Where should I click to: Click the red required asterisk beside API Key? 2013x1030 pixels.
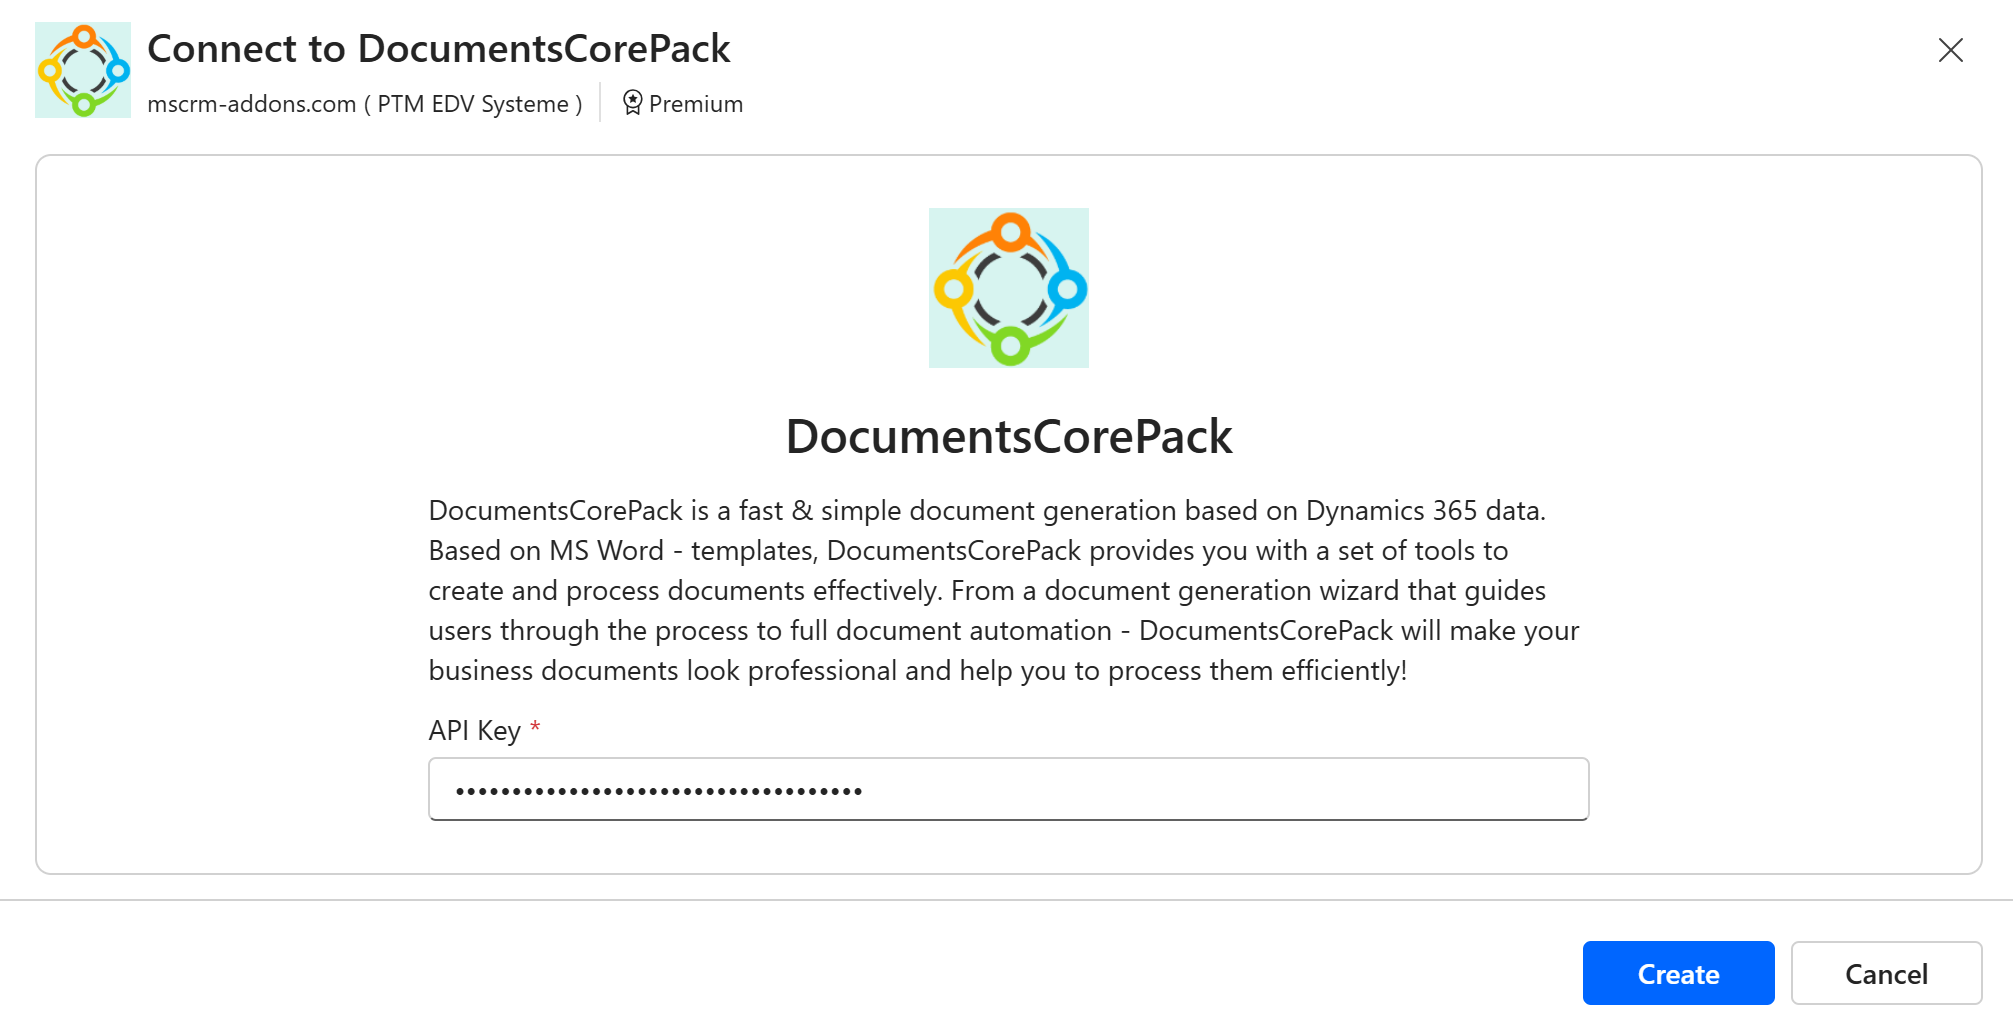[x=535, y=727]
